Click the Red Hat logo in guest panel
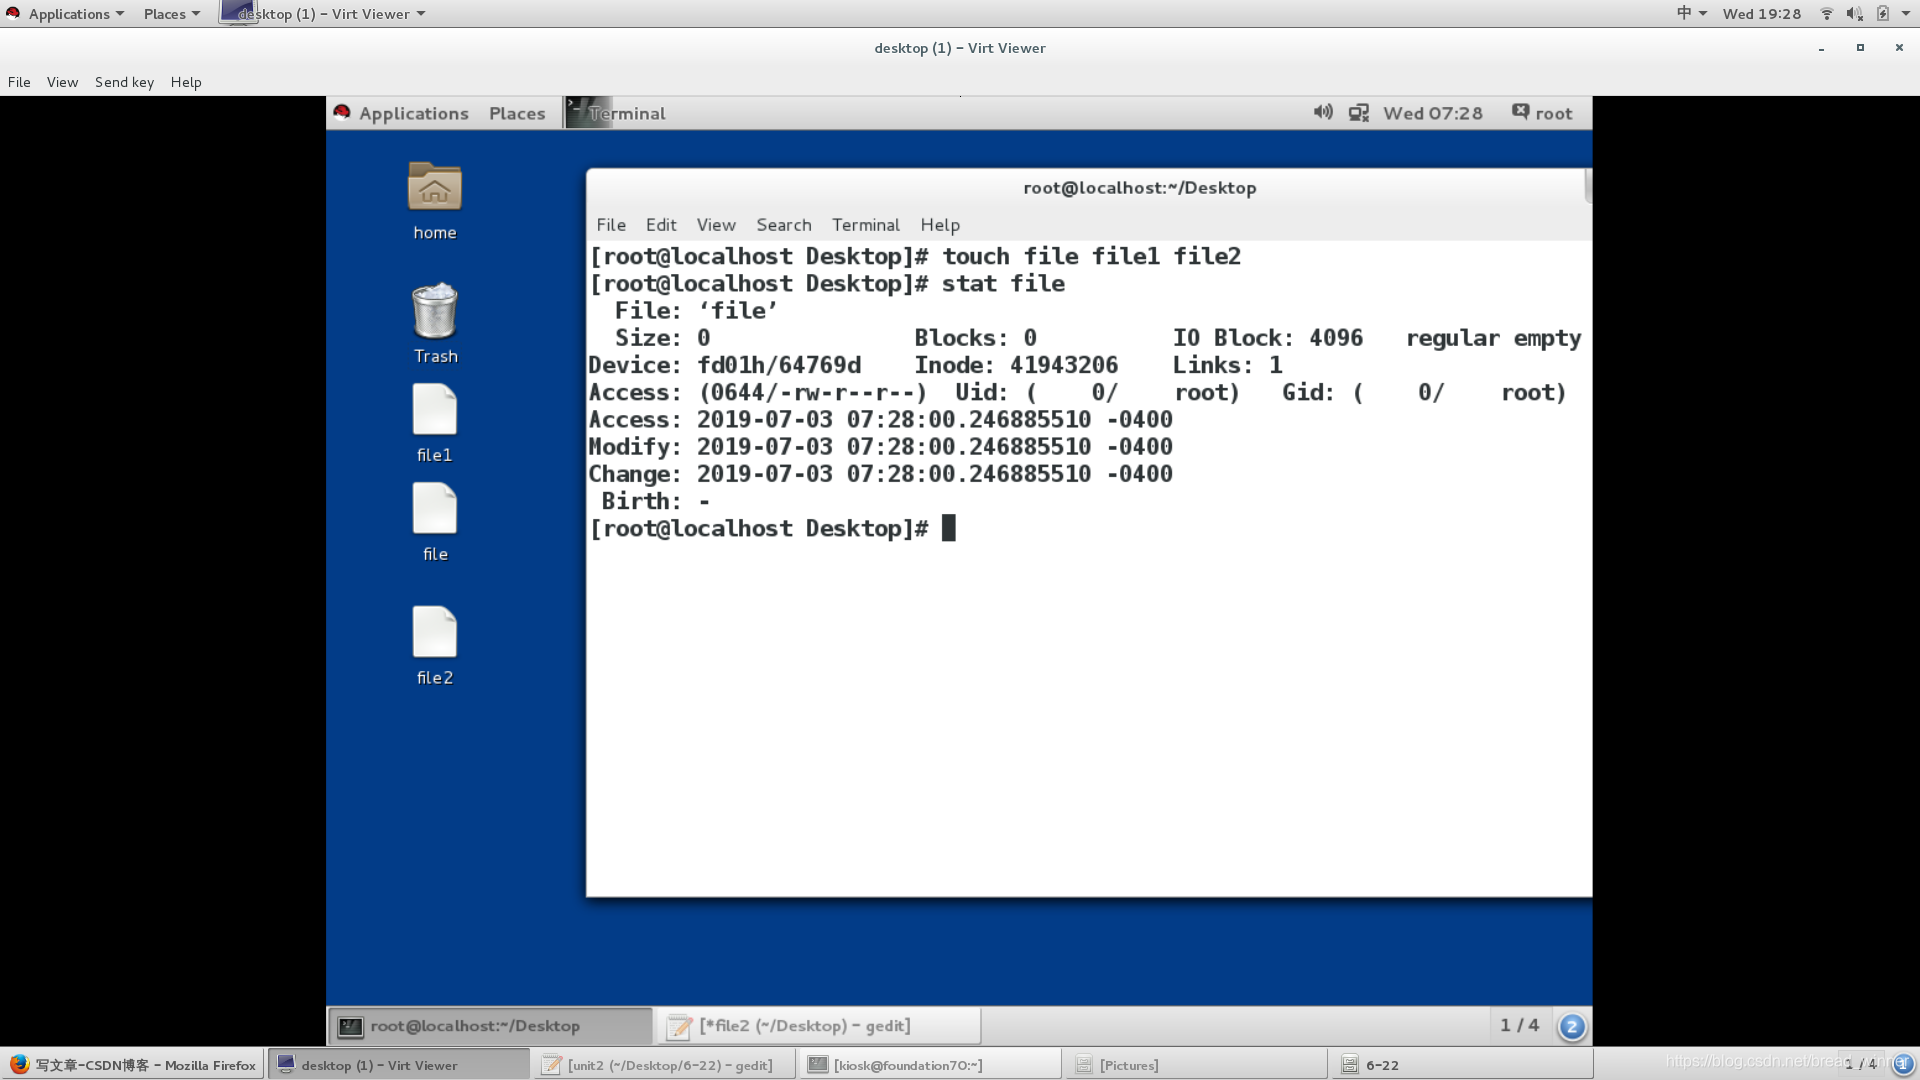The height and width of the screenshot is (1080, 1920). (342, 112)
